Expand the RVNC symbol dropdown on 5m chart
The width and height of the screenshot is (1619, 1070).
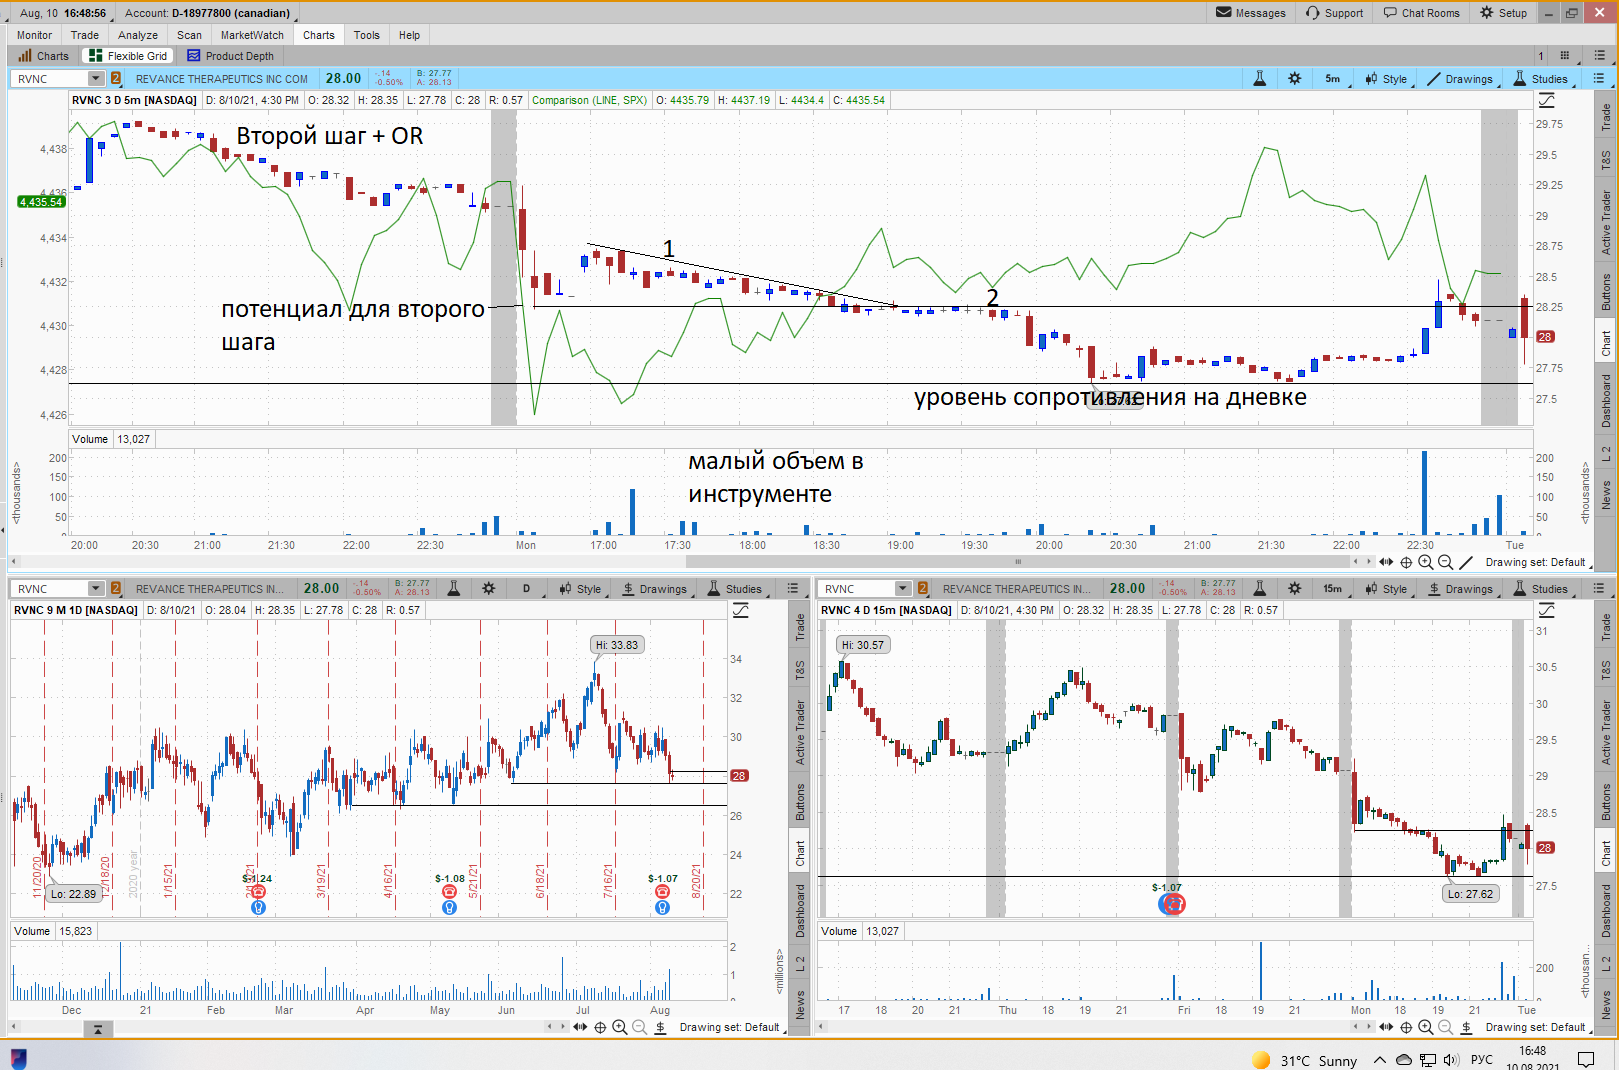point(96,79)
